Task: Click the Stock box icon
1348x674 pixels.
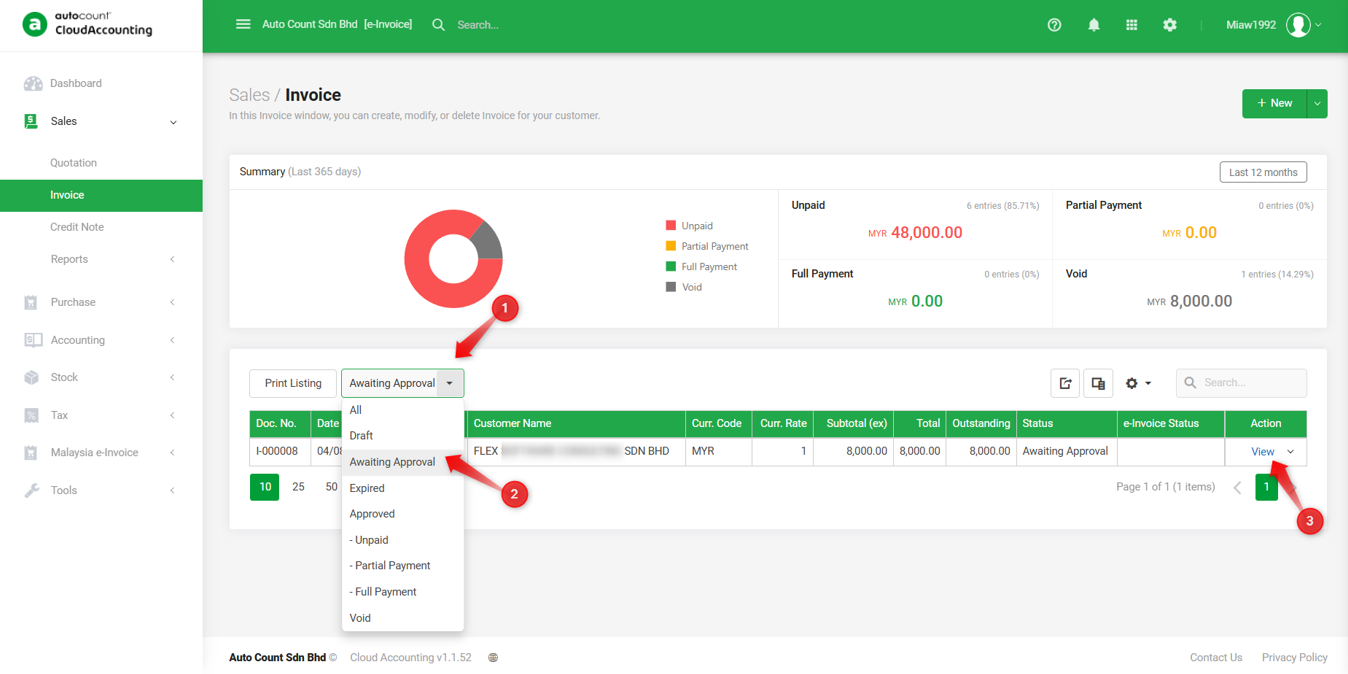Action: 31,377
